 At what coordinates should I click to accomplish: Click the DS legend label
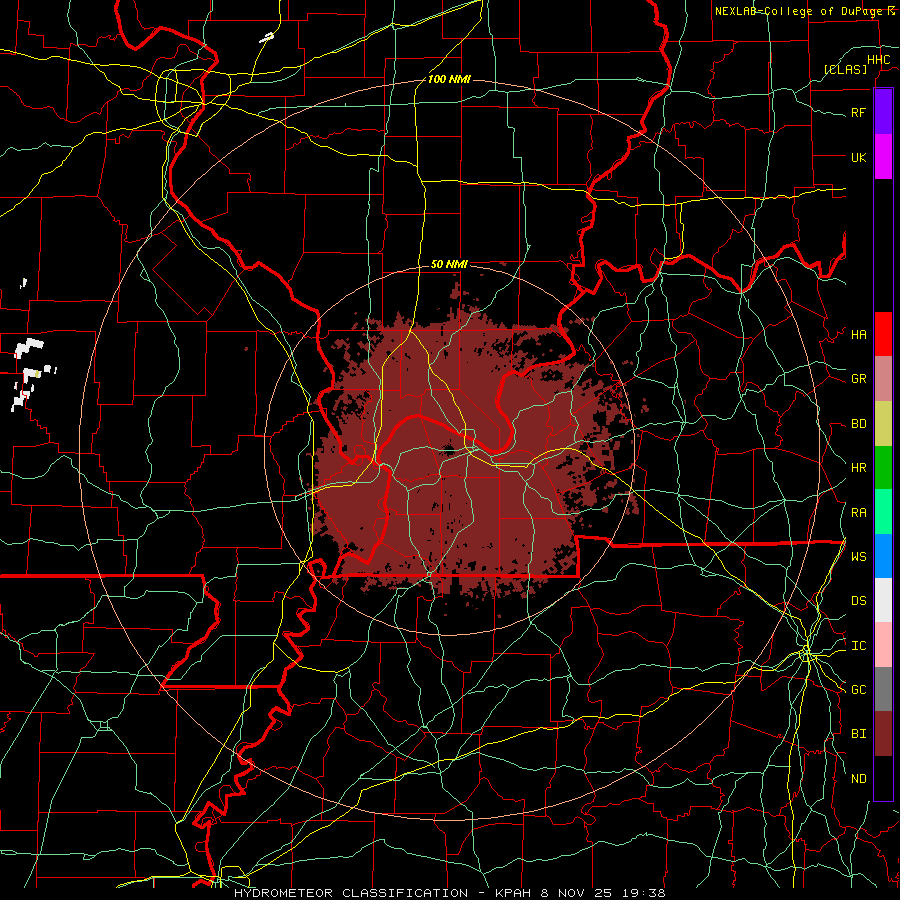[858, 601]
